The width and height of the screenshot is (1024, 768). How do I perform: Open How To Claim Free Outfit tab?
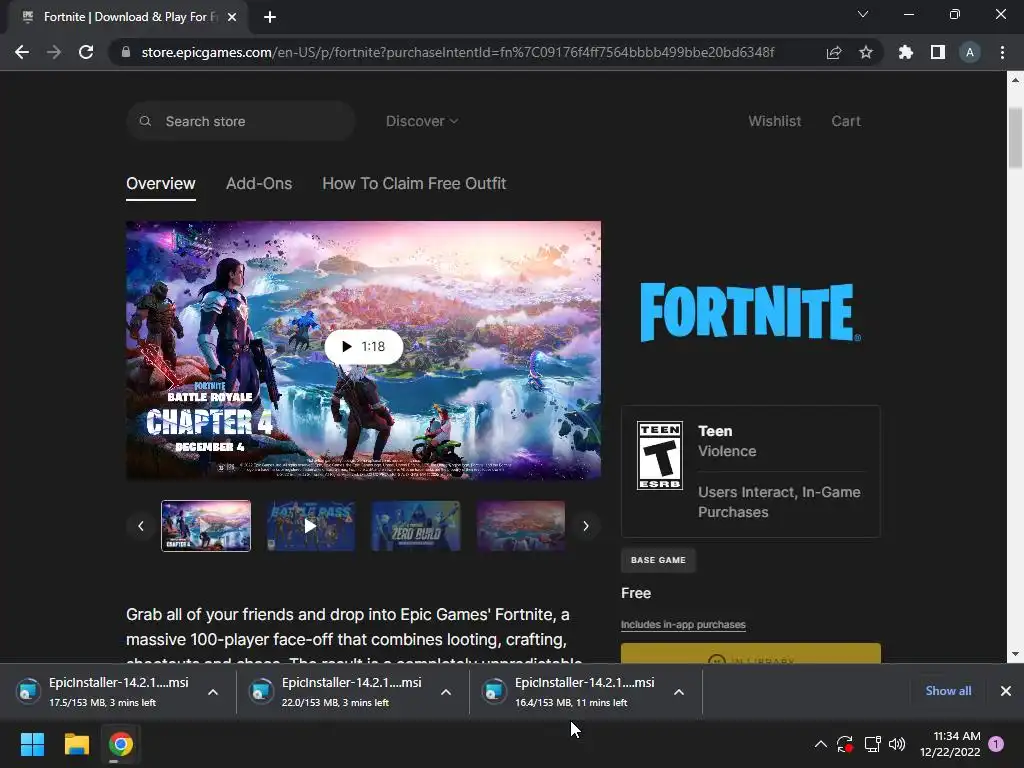coord(414,184)
